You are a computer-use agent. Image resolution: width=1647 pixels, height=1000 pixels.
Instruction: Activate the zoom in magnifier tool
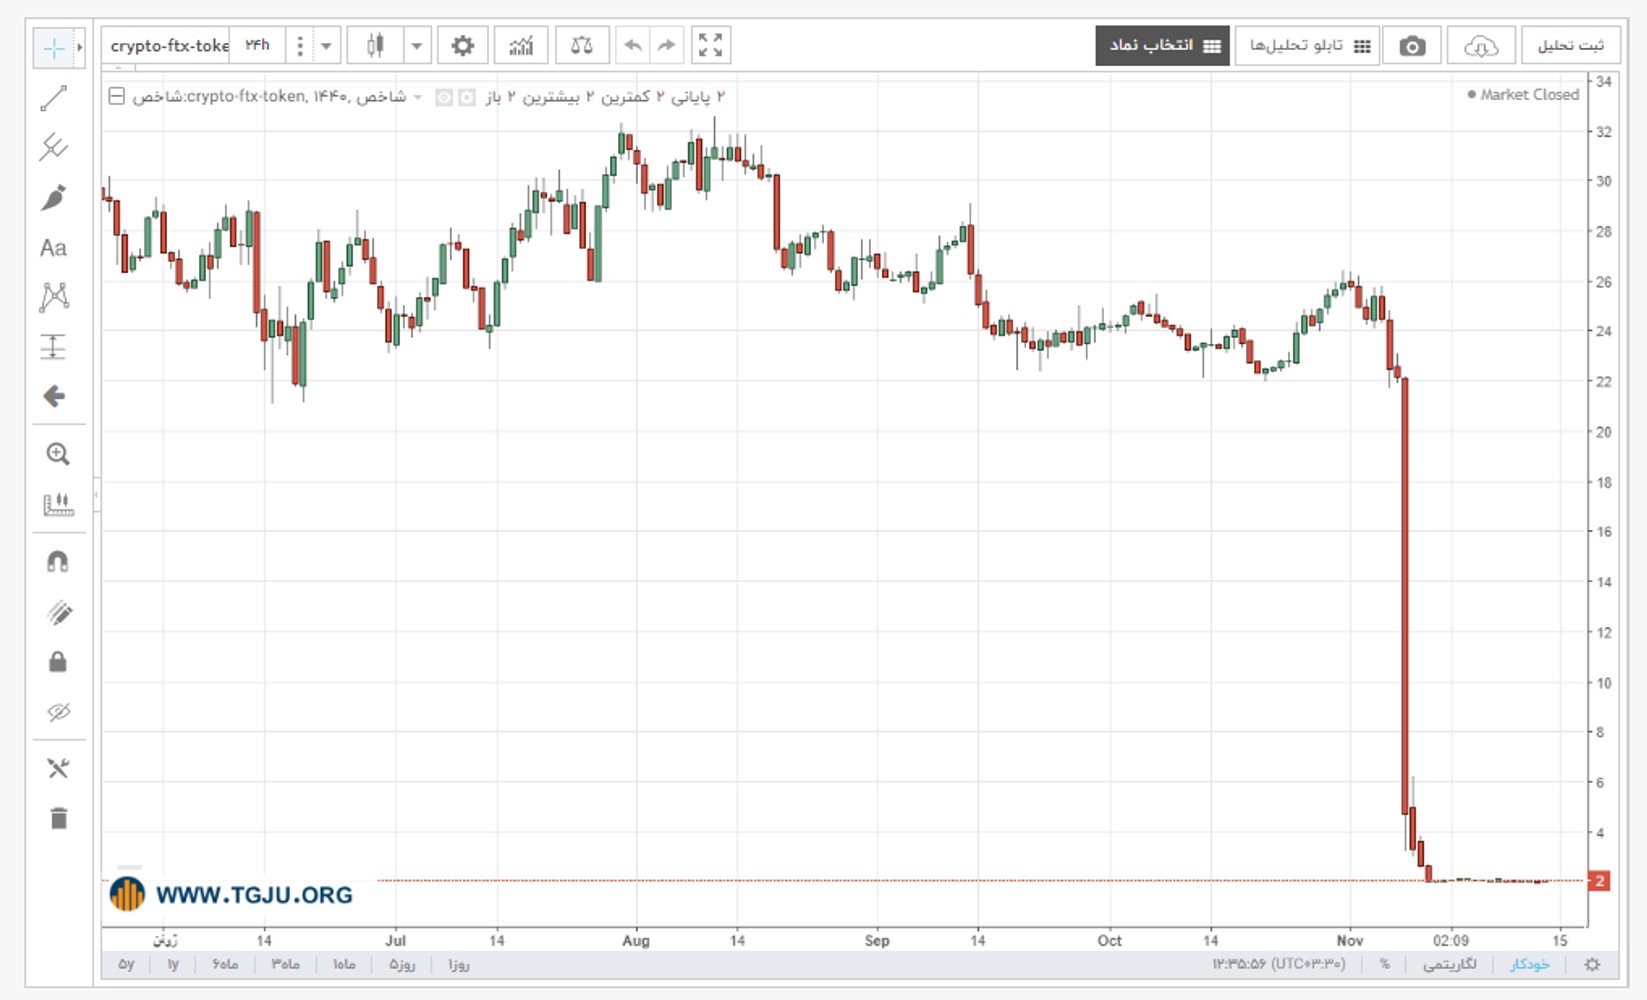(58, 455)
